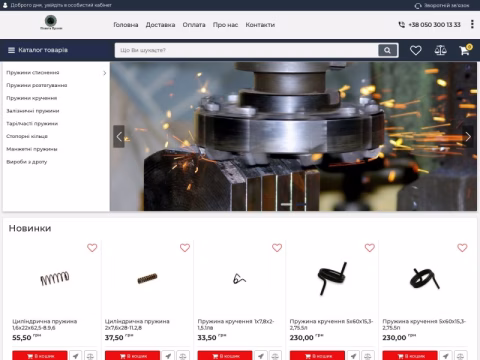Click the first banner slide indicator dot
Viewport: 480px width, 360px height.
click(286, 204)
